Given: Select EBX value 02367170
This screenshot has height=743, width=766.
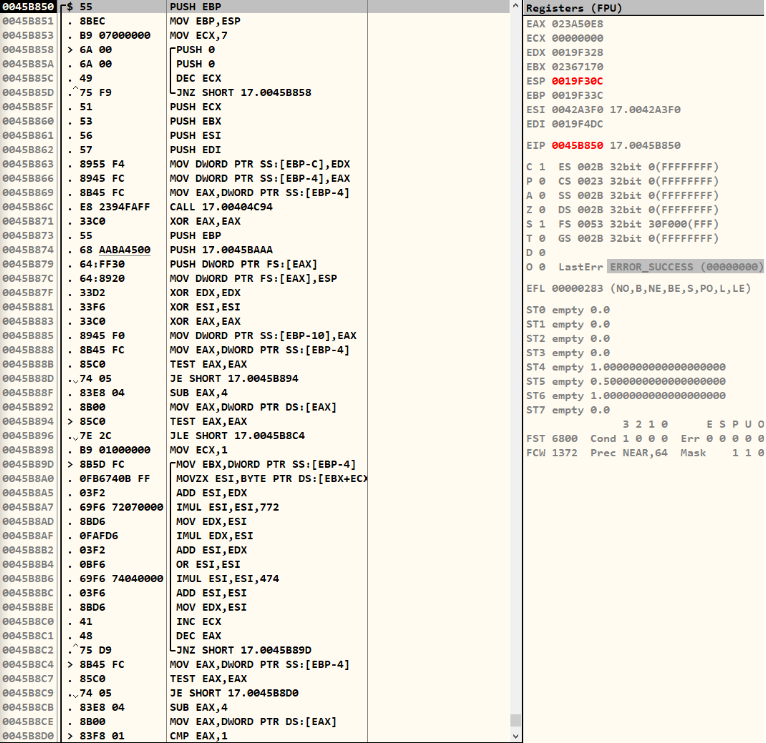Looking at the screenshot, I should click(577, 66).
